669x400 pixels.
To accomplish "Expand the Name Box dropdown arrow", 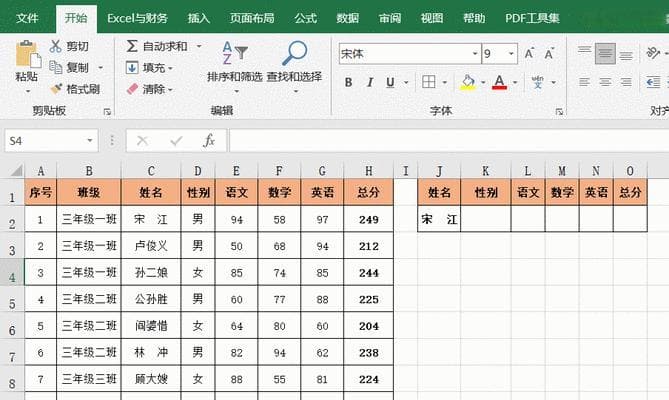I will tap(90, 141).
